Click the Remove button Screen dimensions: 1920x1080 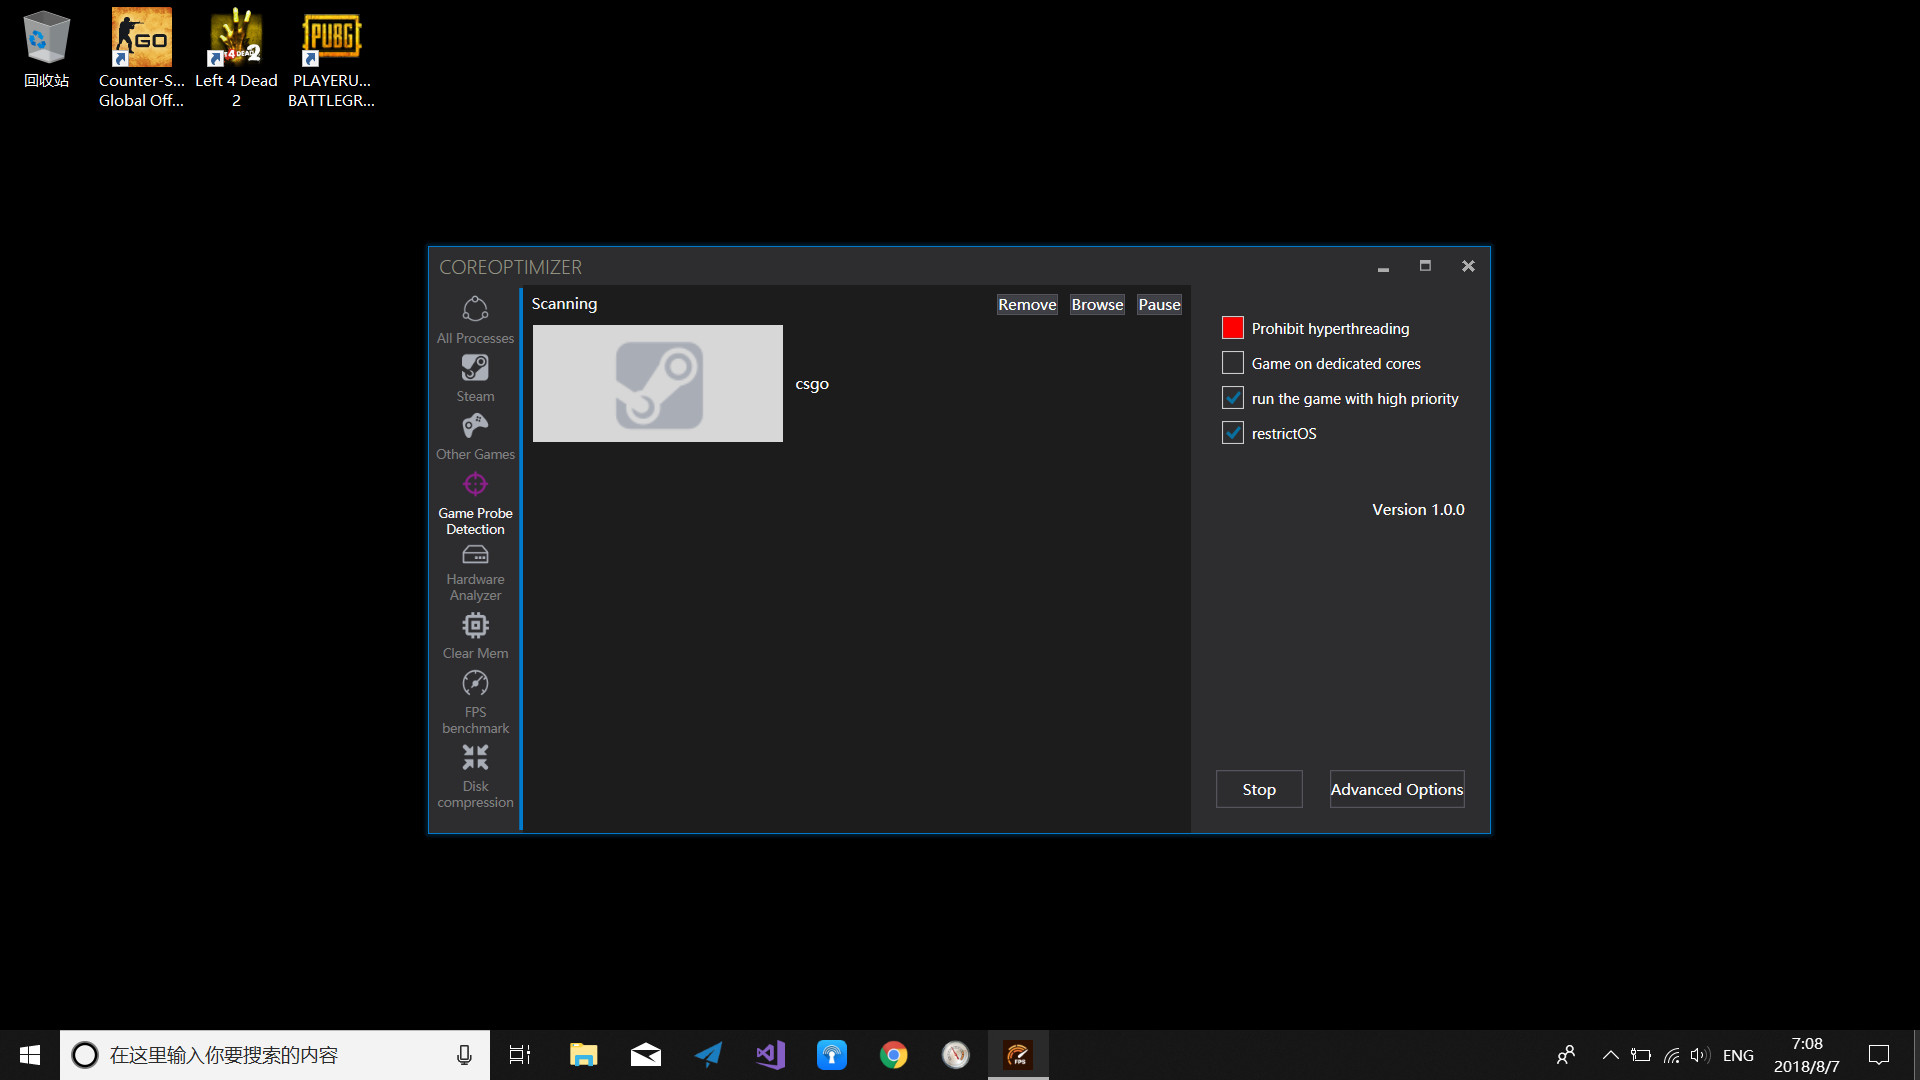(1026, 304)
